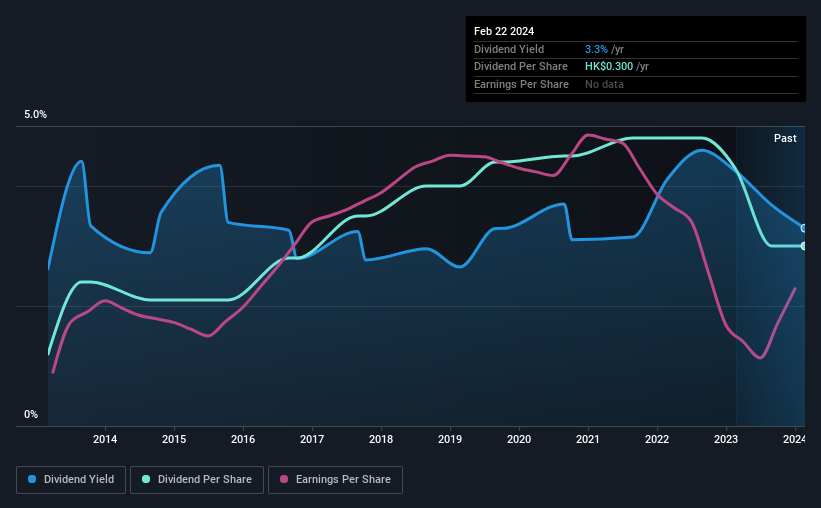The image size is (821, 508).
Task: Click the HK$0.300 dividend per share value
Action: 609,67
